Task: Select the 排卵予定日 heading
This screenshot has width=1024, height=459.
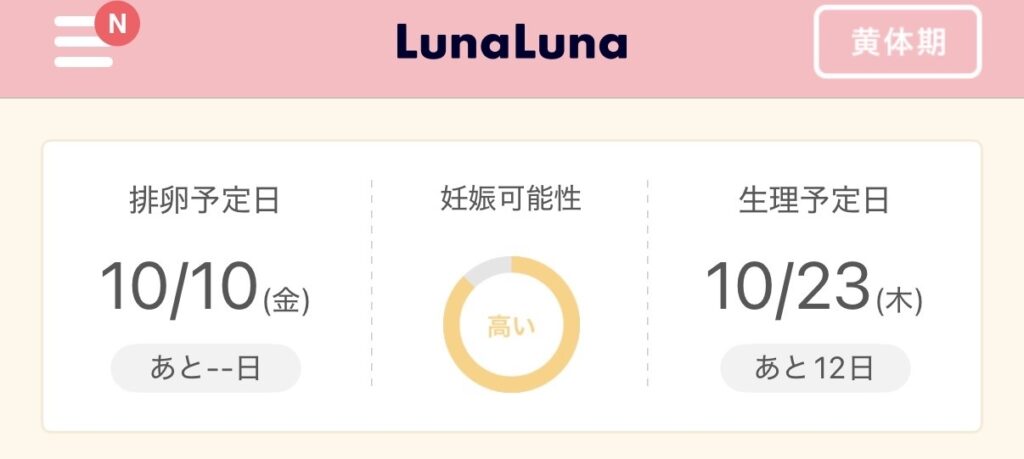Action: [205, 201]
